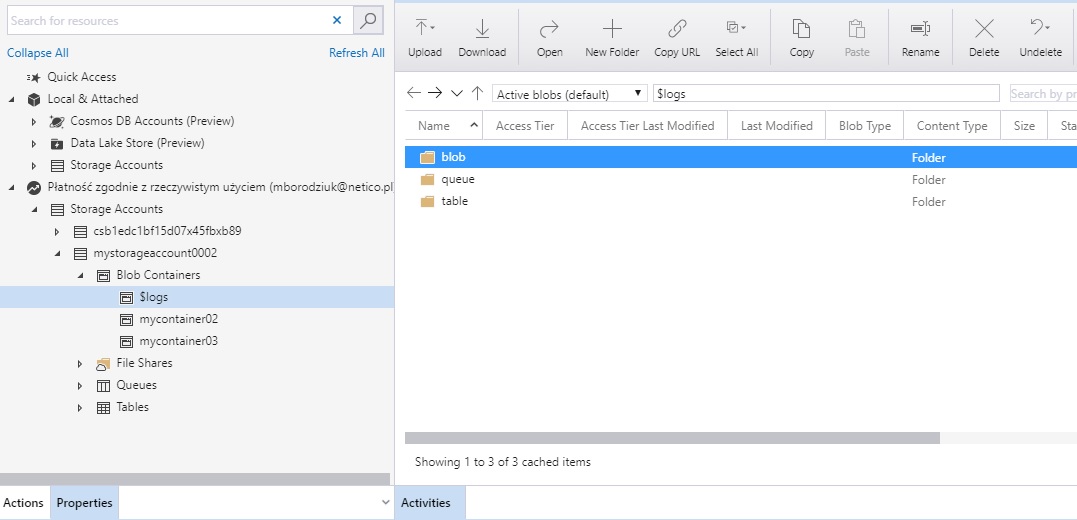1077x520 pixels.
Task: Click the Delete toolbar icon
Action: click(984, 29)
